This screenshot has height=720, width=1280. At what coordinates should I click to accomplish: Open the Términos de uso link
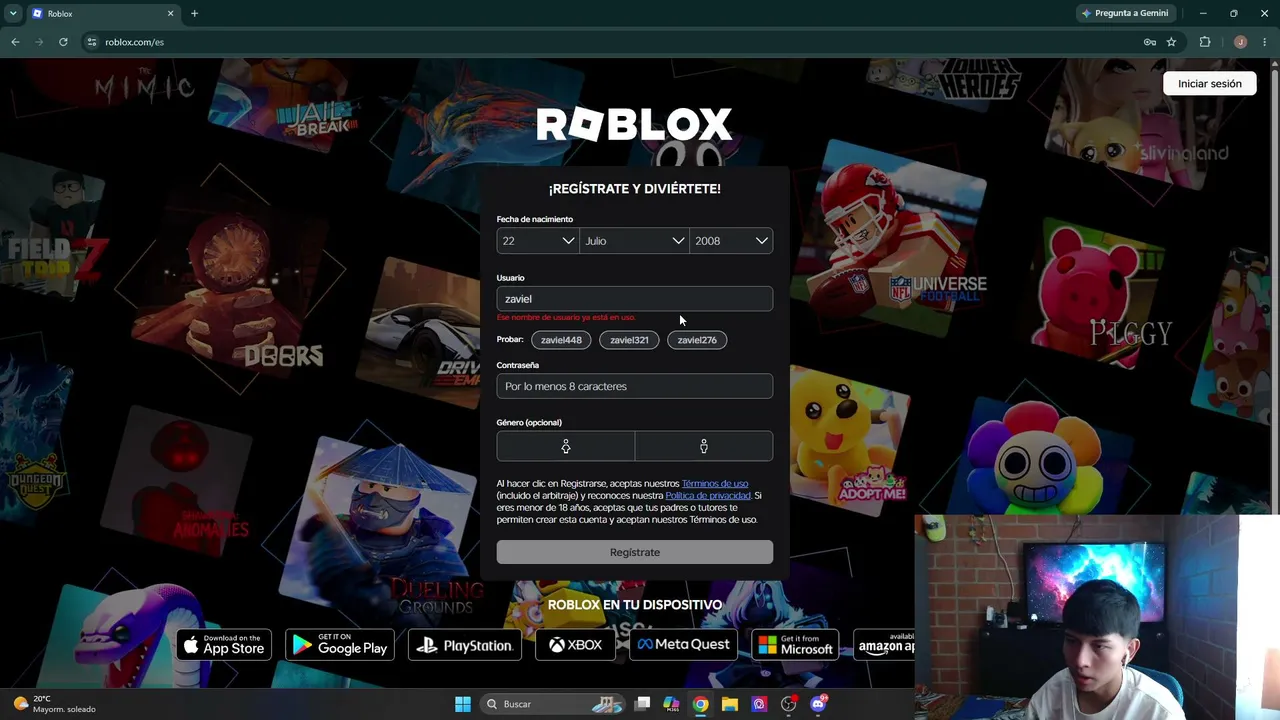pyautogui.click(x=715, y=484)
